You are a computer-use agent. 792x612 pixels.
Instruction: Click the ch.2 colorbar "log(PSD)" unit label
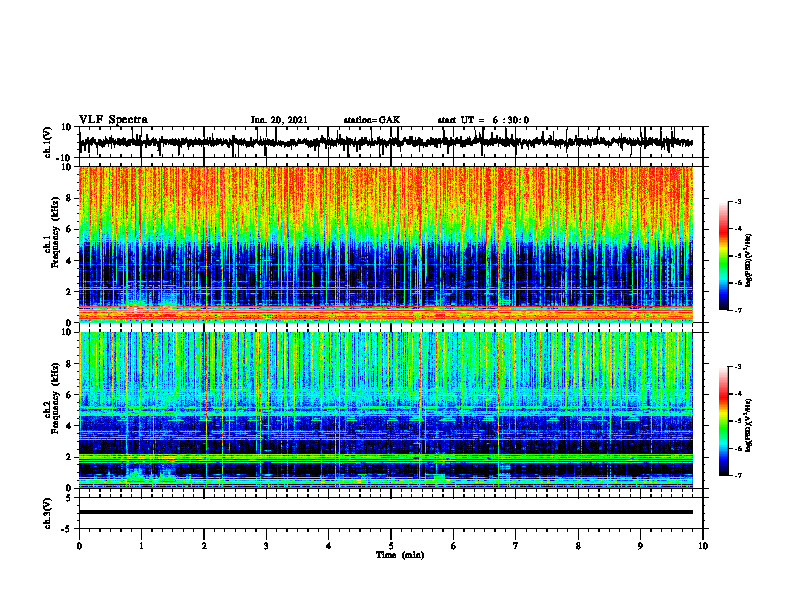tap(749, 425)
